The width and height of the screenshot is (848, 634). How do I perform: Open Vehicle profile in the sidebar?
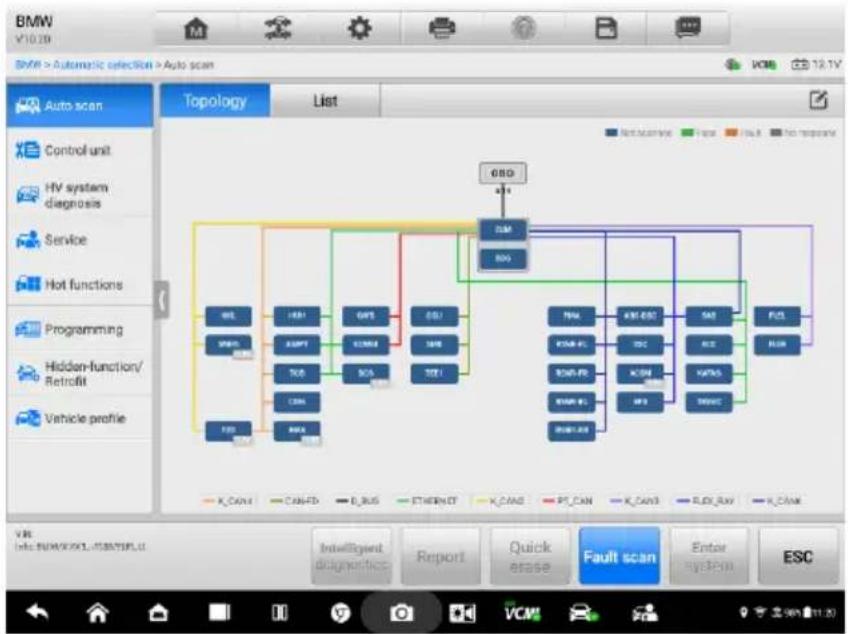(x=80, y=418)
